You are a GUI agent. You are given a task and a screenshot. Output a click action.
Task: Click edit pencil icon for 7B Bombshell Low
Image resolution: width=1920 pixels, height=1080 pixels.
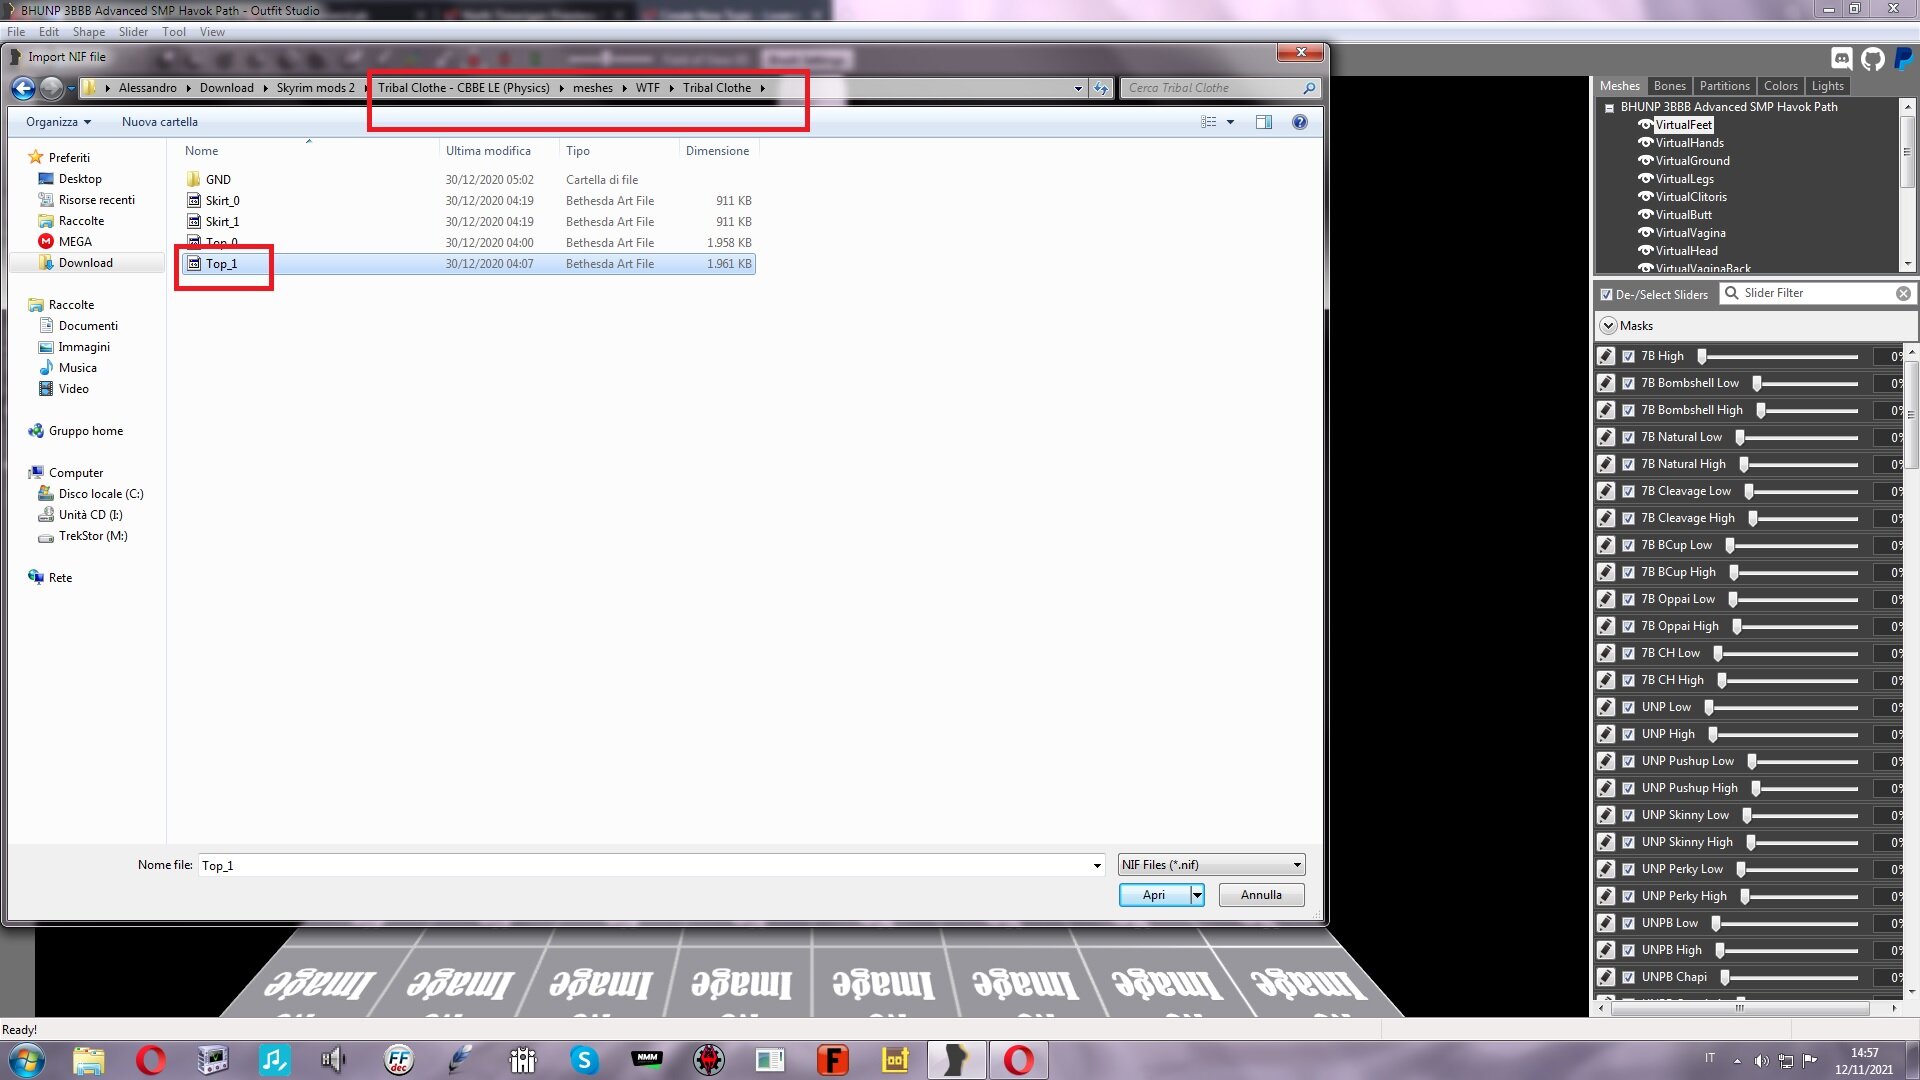coord(1606,383)
